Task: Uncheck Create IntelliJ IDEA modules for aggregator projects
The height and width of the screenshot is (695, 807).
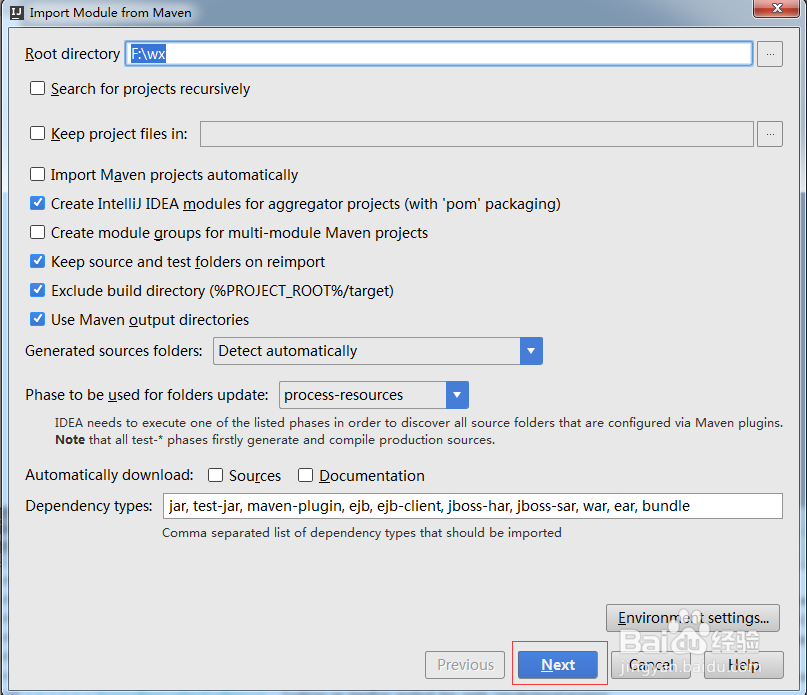Action: point(37,203)
